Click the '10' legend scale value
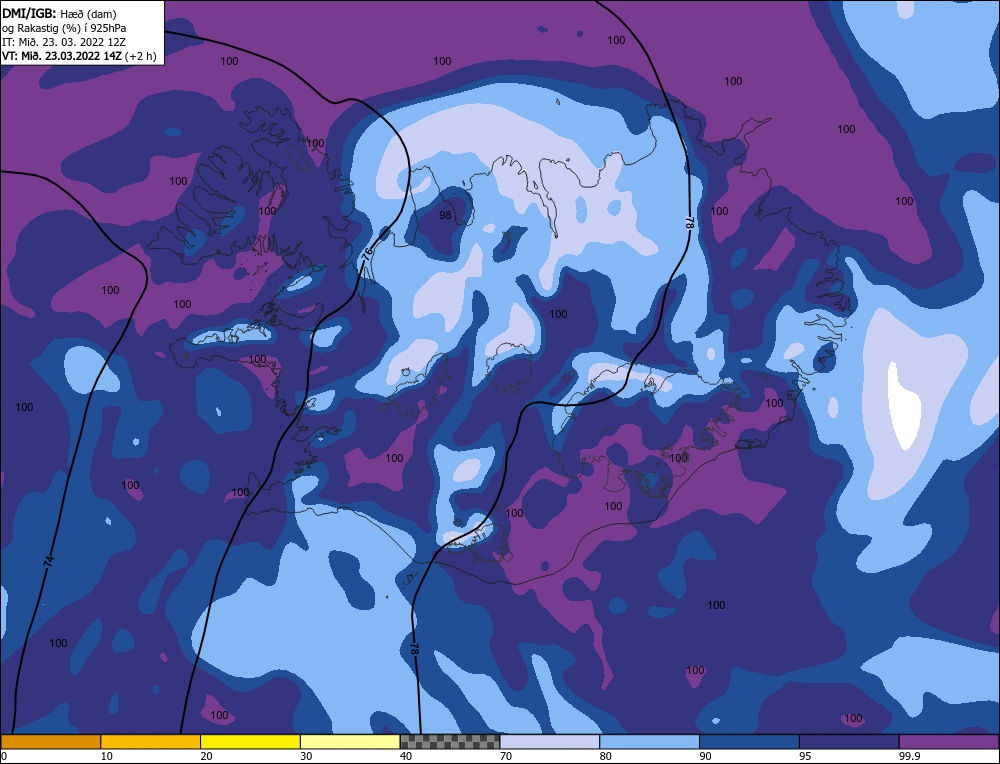 tap(106, 756)
